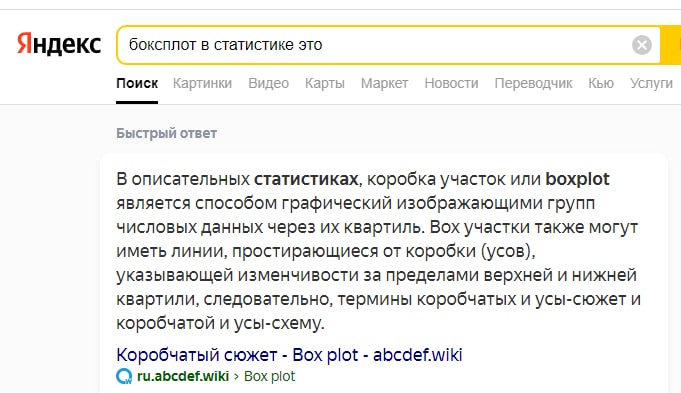This screenshot has width=681, height=393.
Task: Clear the search query with the X icon
Action: pos(641,45)
